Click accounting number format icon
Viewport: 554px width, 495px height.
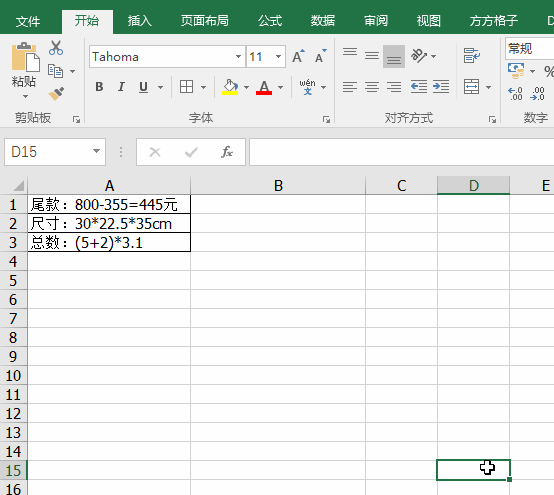[516, 71]
